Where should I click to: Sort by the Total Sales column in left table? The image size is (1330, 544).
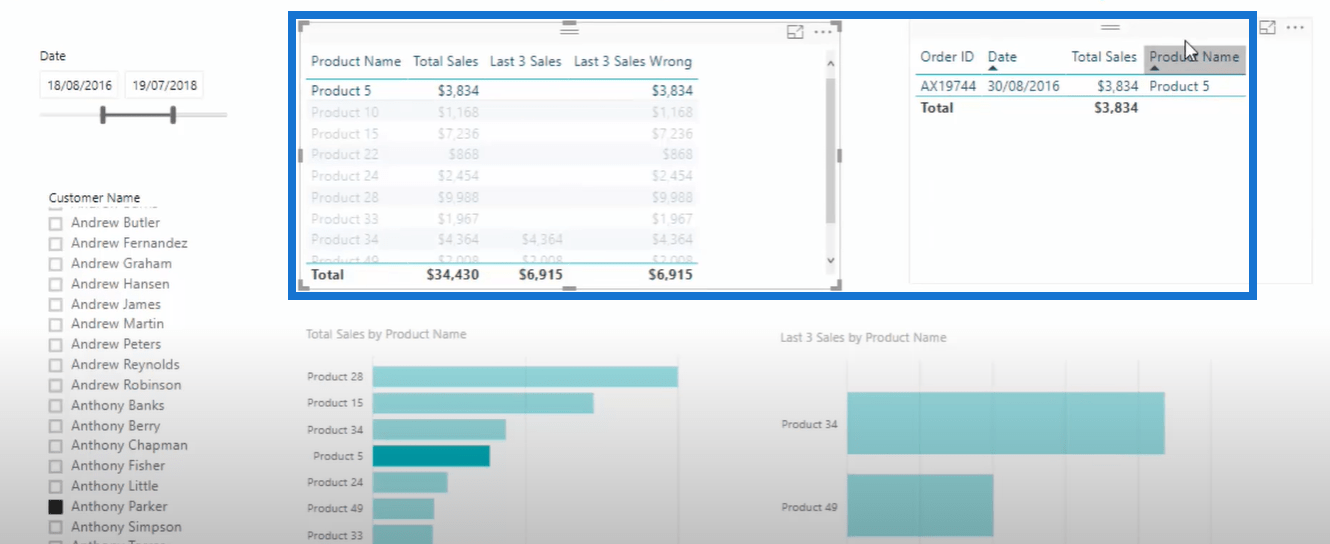(446, 62)
